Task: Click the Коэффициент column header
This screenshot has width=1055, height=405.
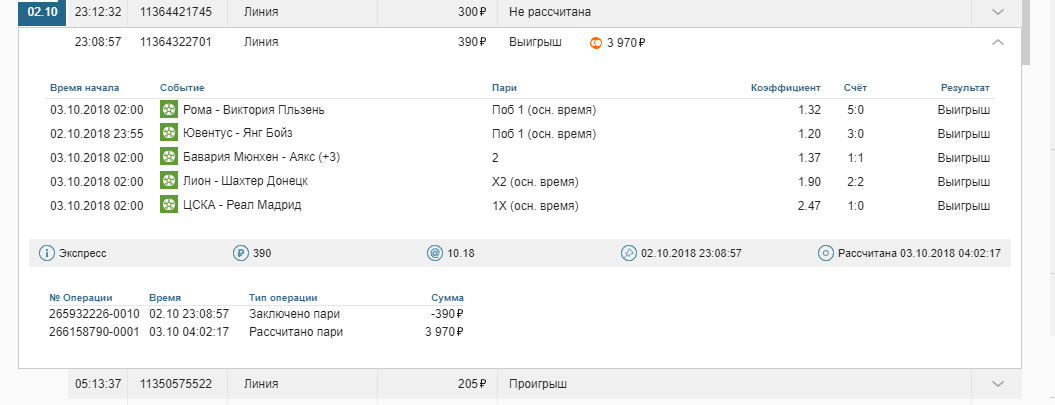Action: tap(786, 88)
